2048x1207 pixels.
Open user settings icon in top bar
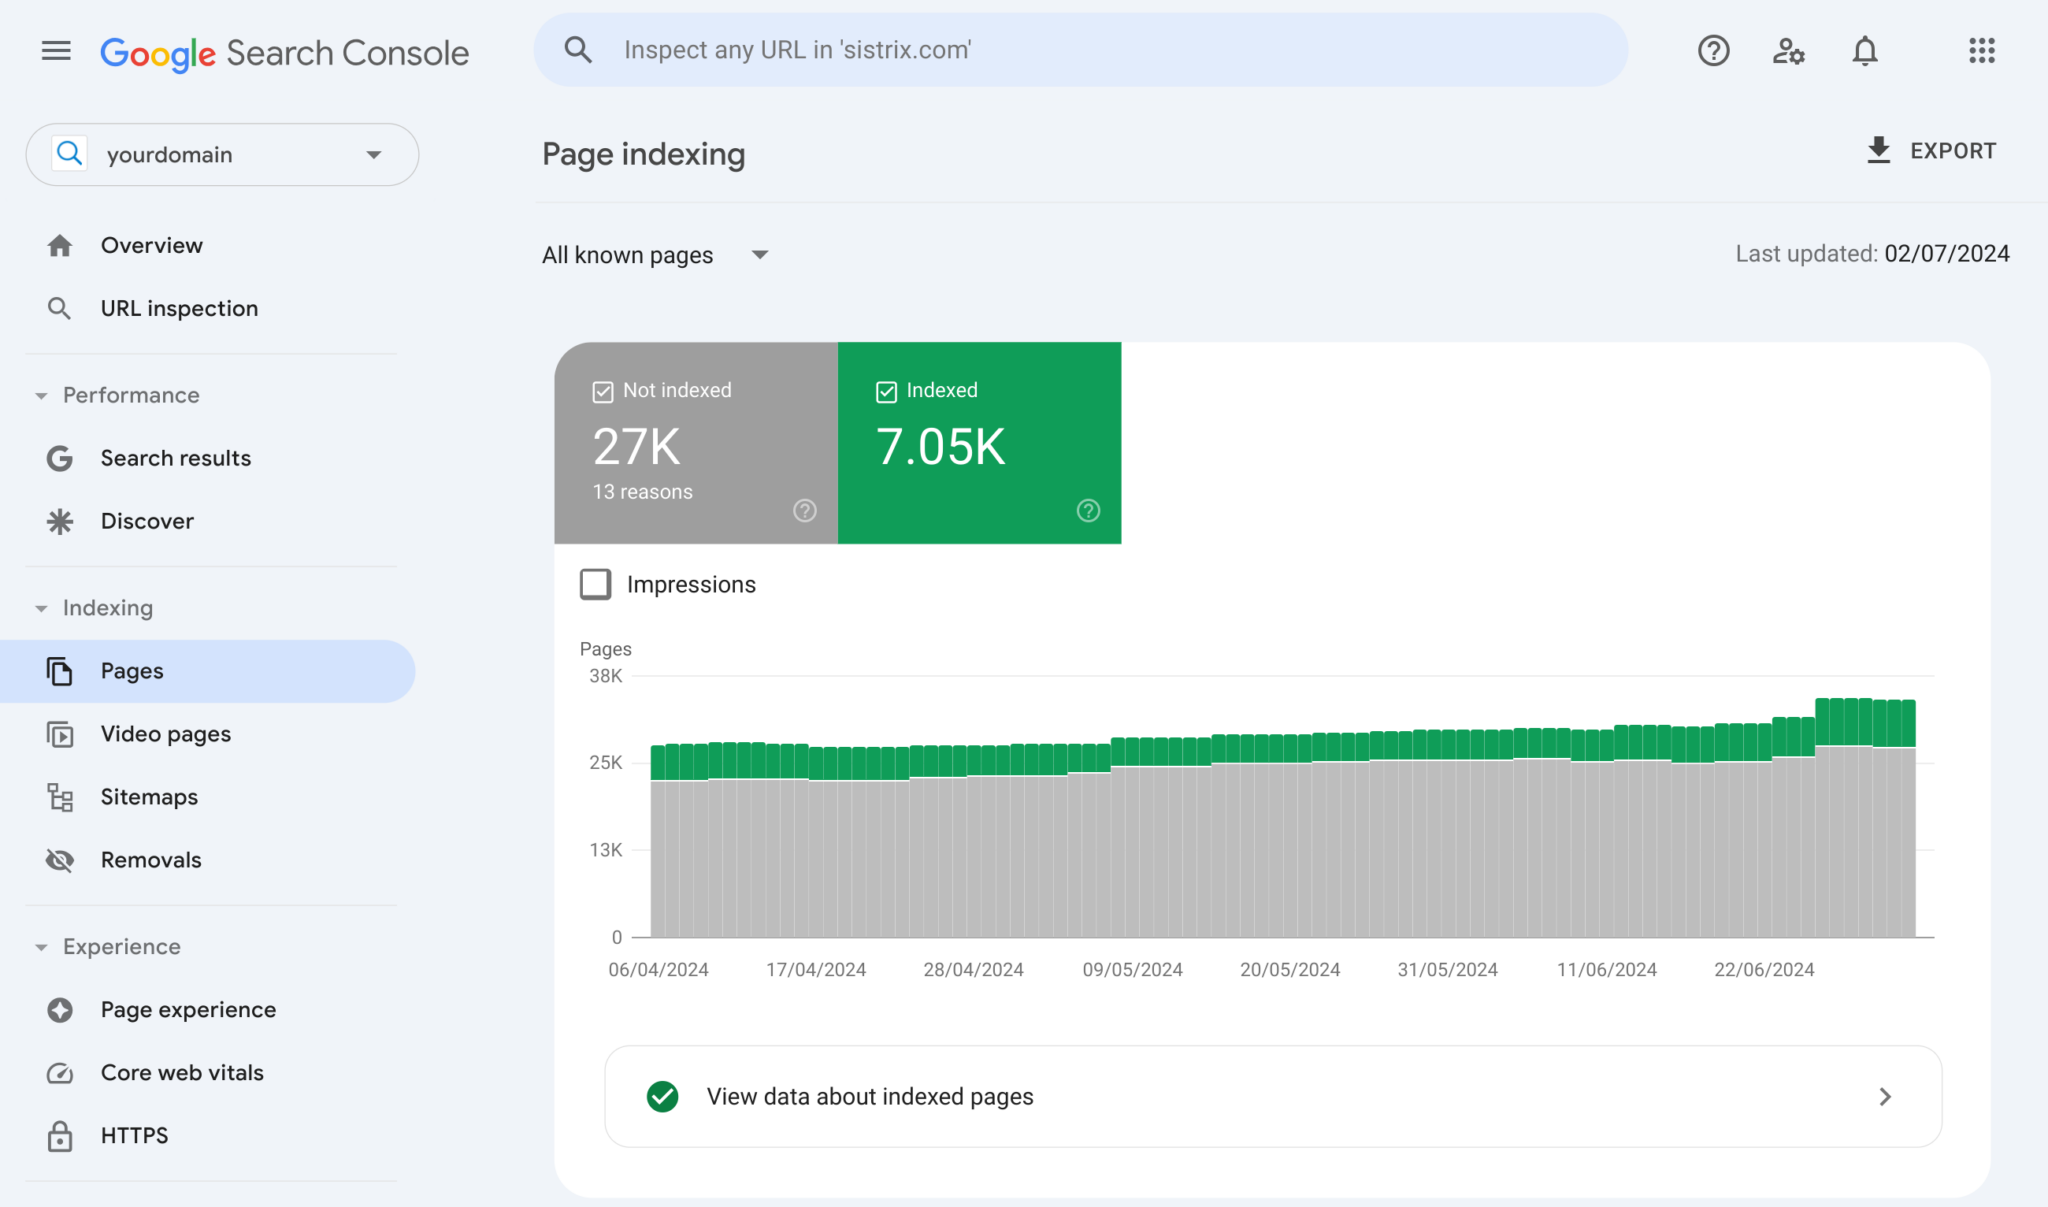coord(1789,51)
